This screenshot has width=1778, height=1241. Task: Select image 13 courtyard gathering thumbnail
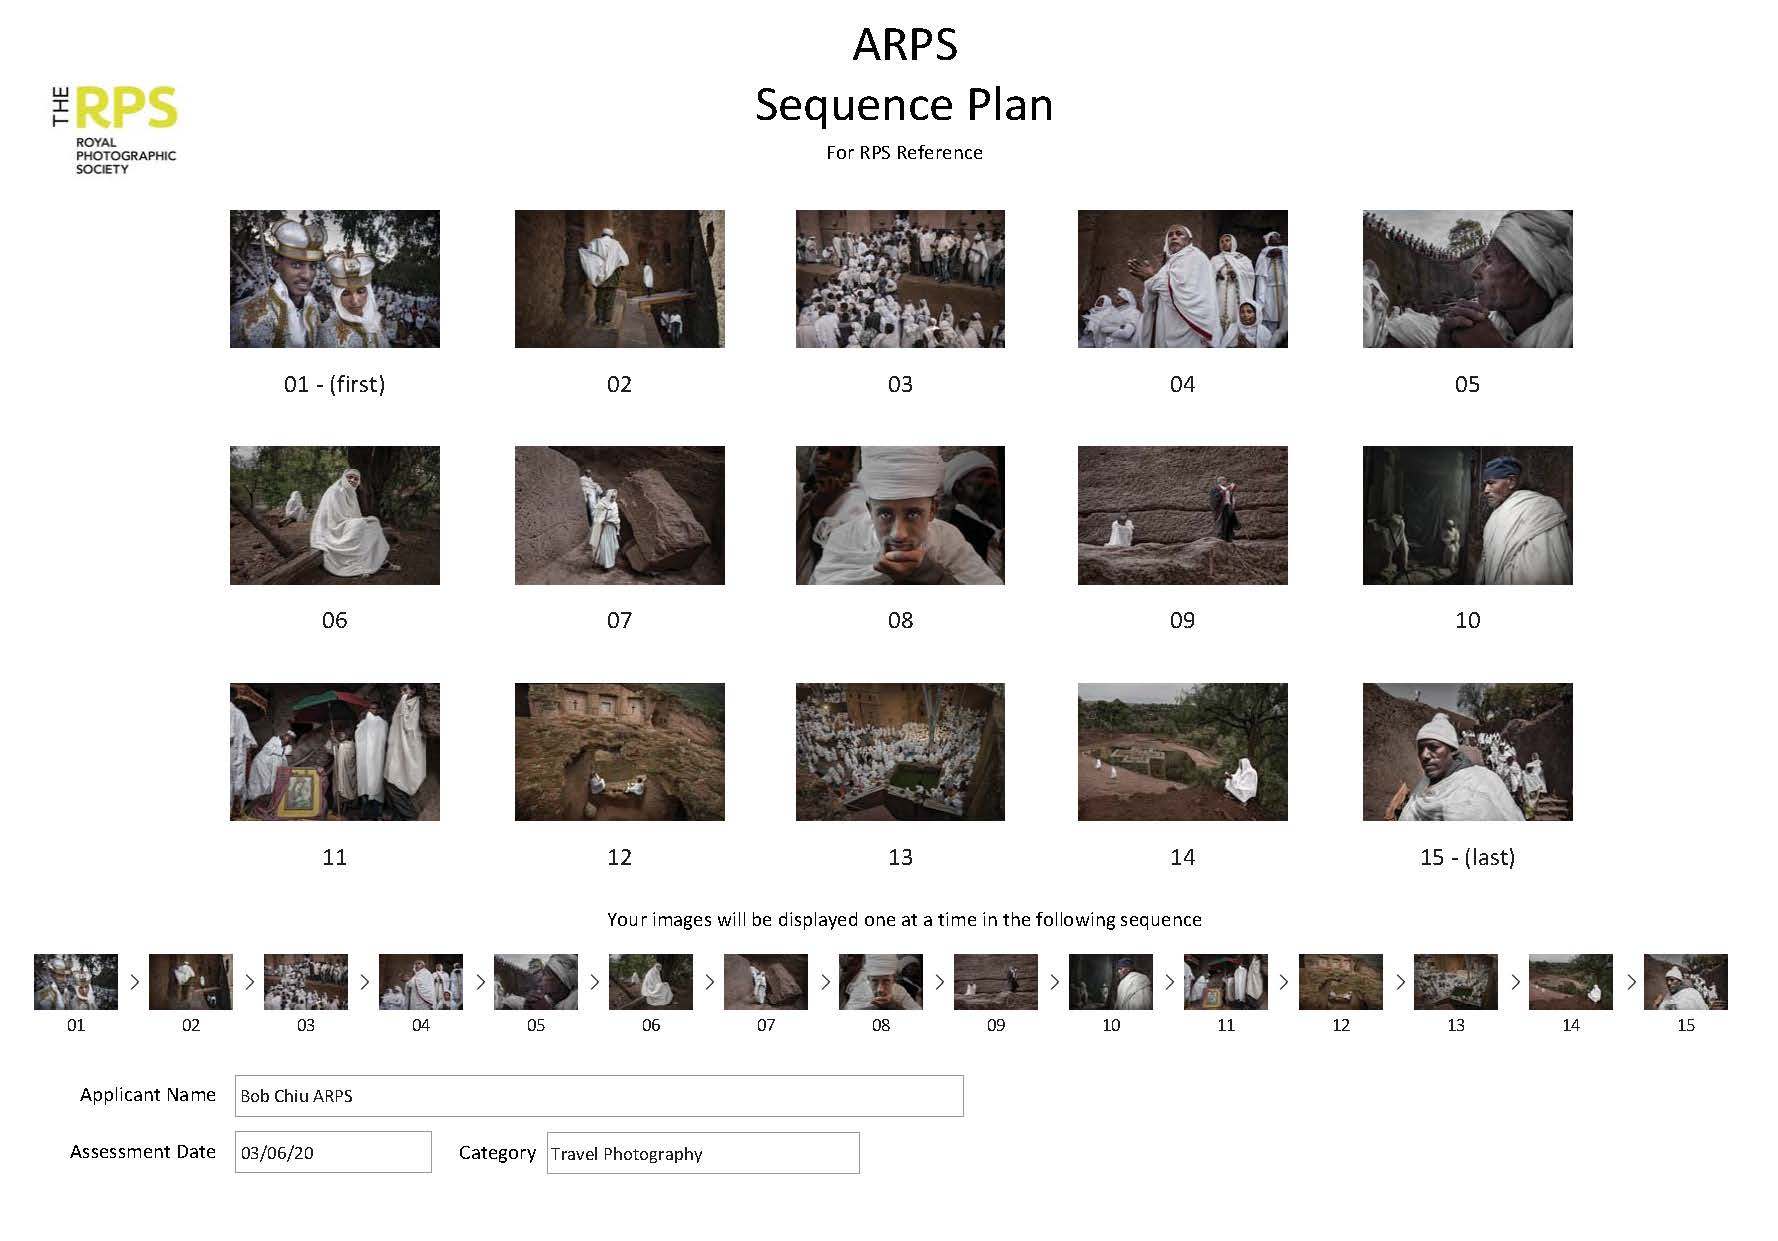pos(900,751)
